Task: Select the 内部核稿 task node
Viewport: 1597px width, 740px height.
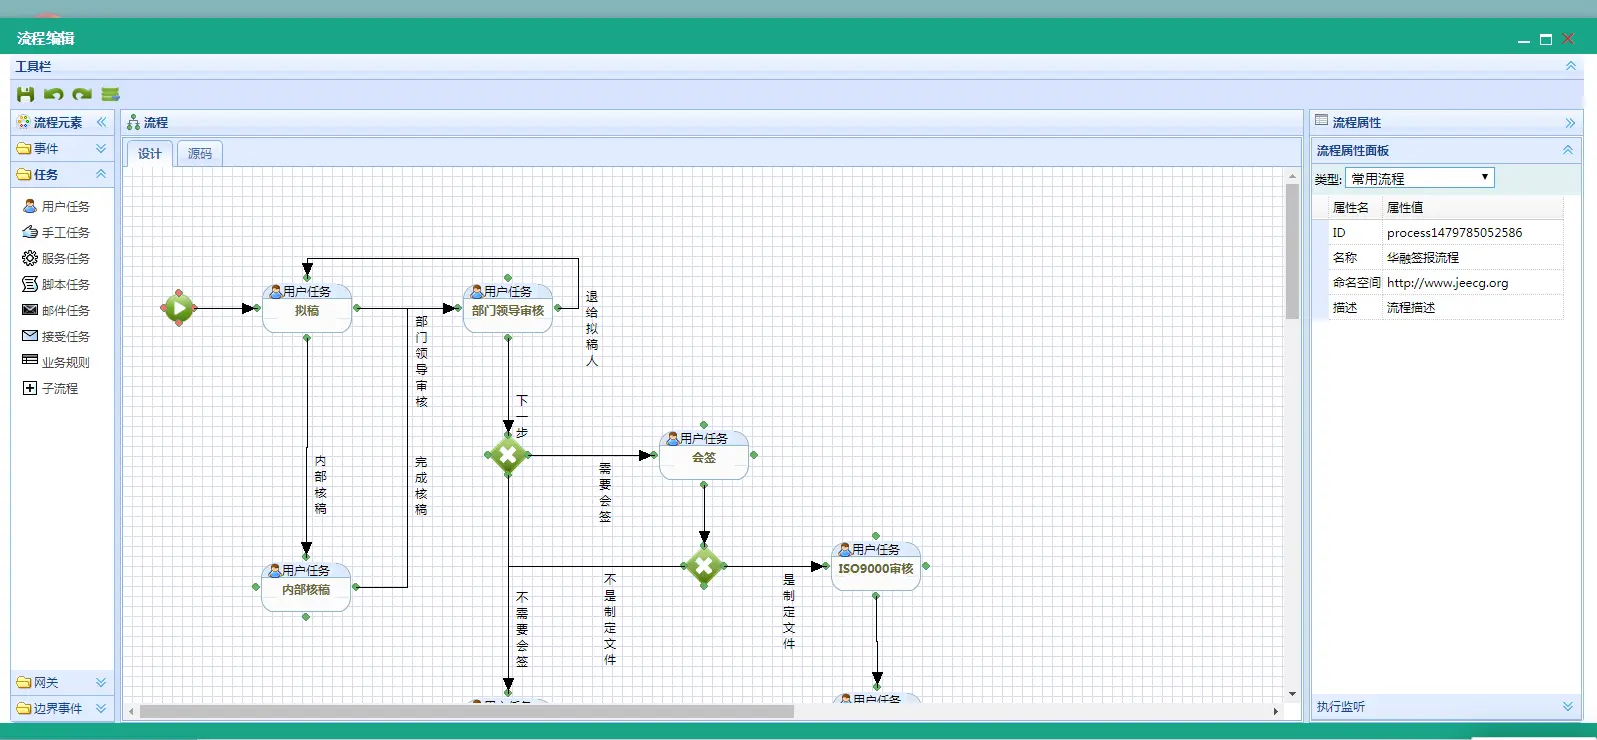Action: click(x=306, y=587)
